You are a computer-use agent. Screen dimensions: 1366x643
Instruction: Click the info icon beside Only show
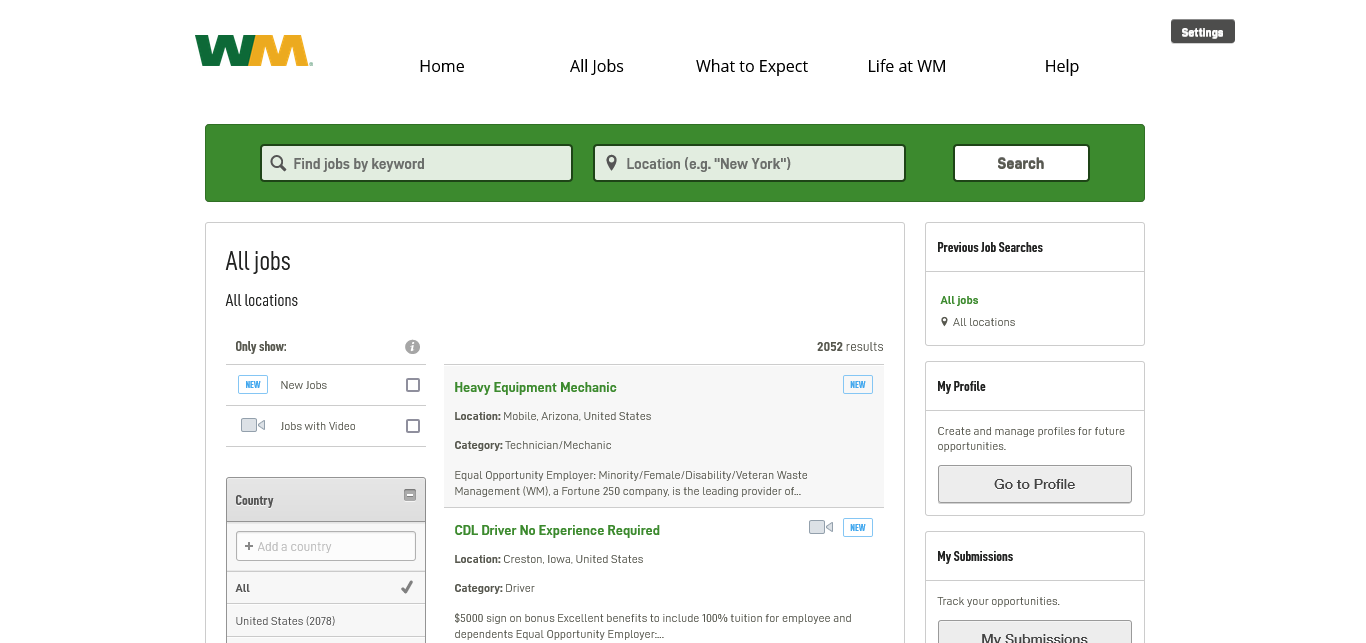(412, 347)
